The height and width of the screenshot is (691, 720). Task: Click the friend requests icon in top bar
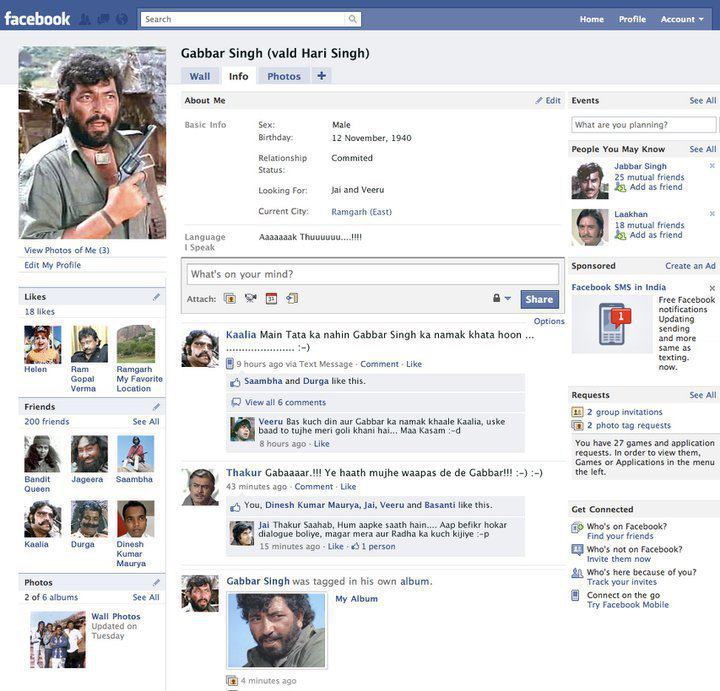[x=85, y=19]
